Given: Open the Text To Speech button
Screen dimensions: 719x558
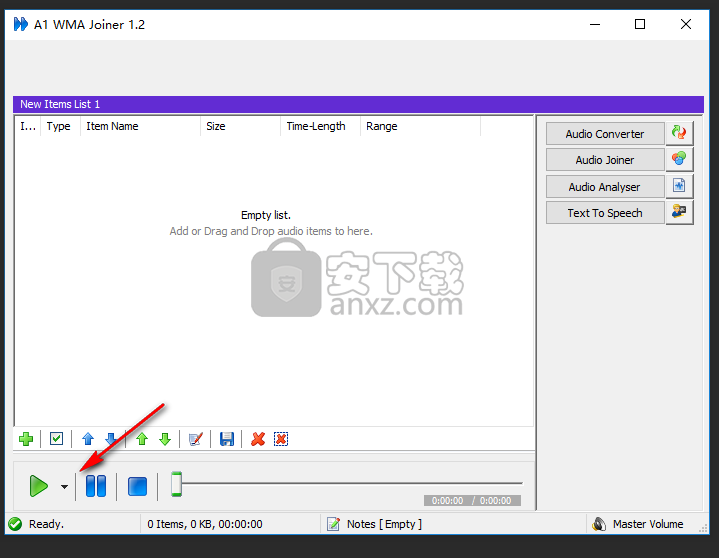Looking at the screenshot, I should 605,213.
